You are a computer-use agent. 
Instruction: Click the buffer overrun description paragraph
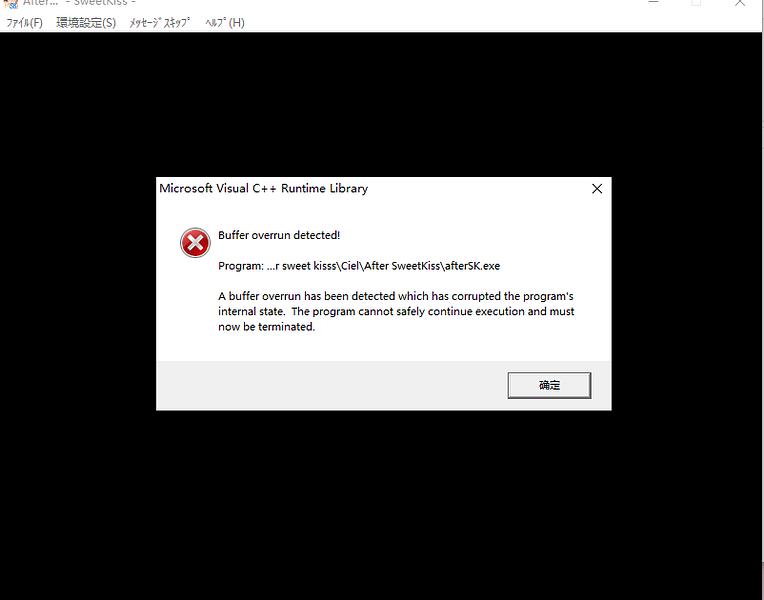[x=396, y=311]
